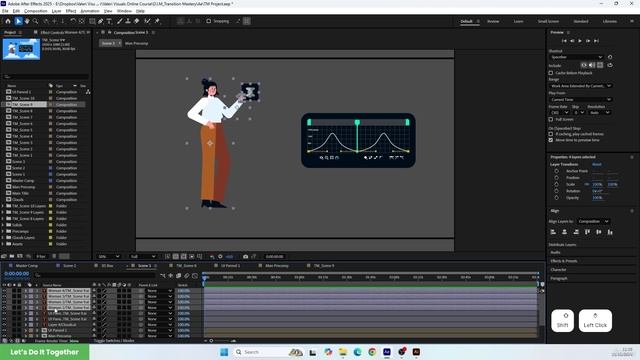Align layers vertically centered
Viewport: 640px width, 360px height.
click(x=599, y=232)
